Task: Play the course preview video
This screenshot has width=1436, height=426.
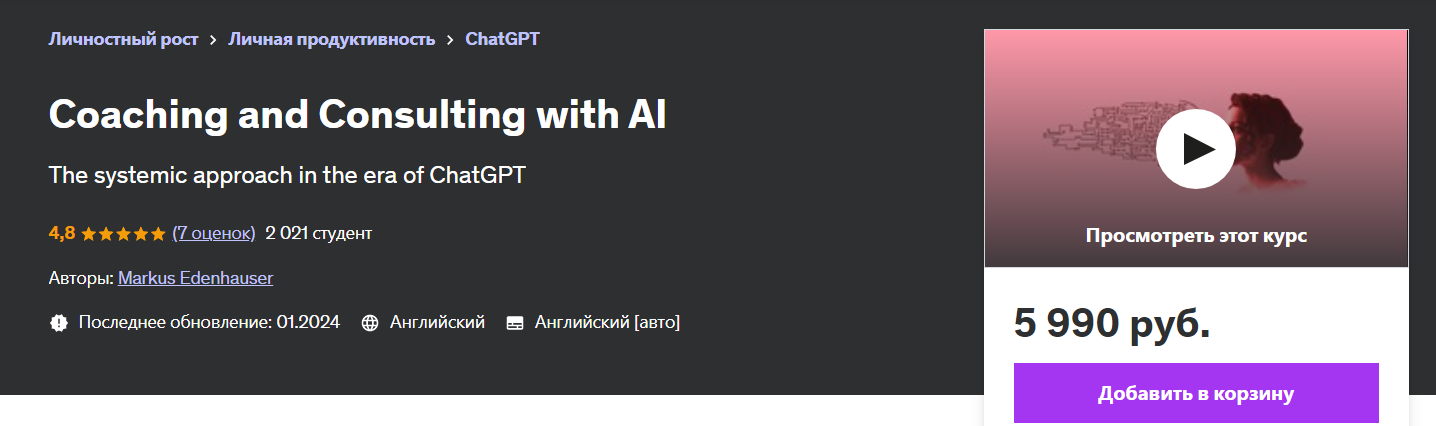Action: pos(1195,149)
